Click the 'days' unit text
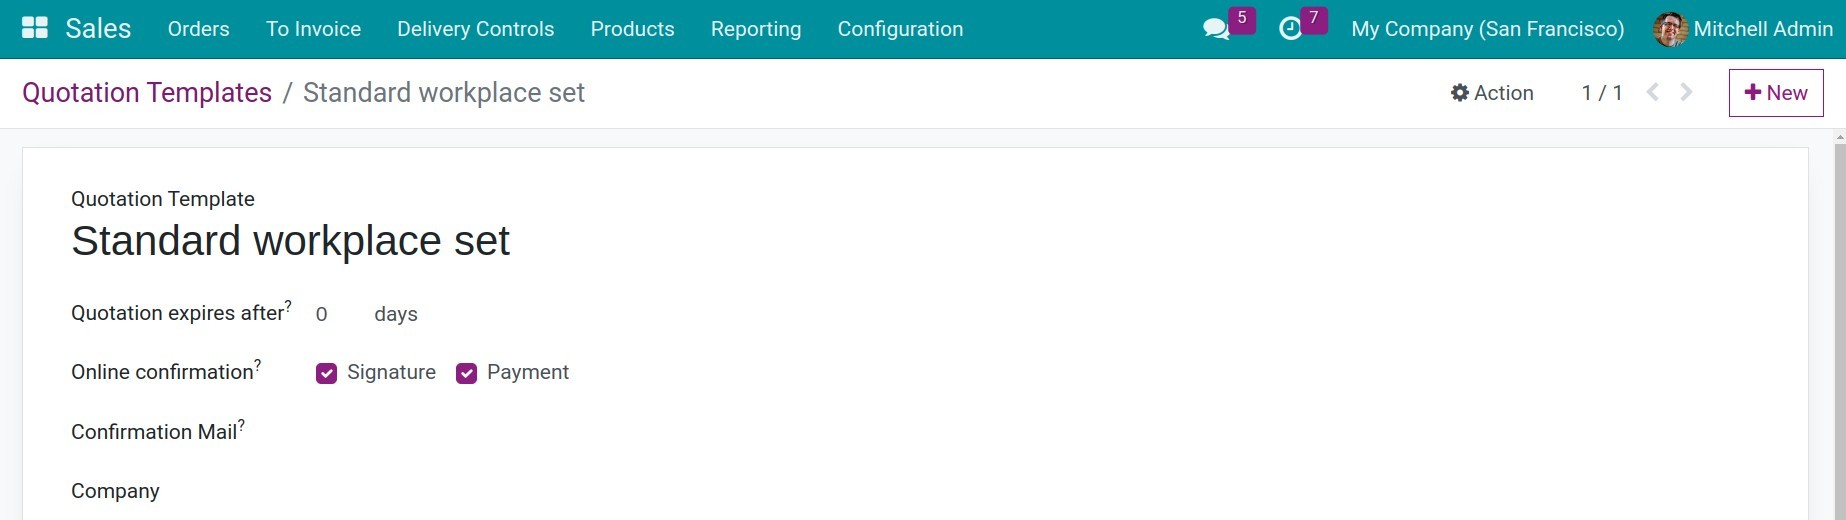This screenshot has width=1846, height=520. (396, 314)
